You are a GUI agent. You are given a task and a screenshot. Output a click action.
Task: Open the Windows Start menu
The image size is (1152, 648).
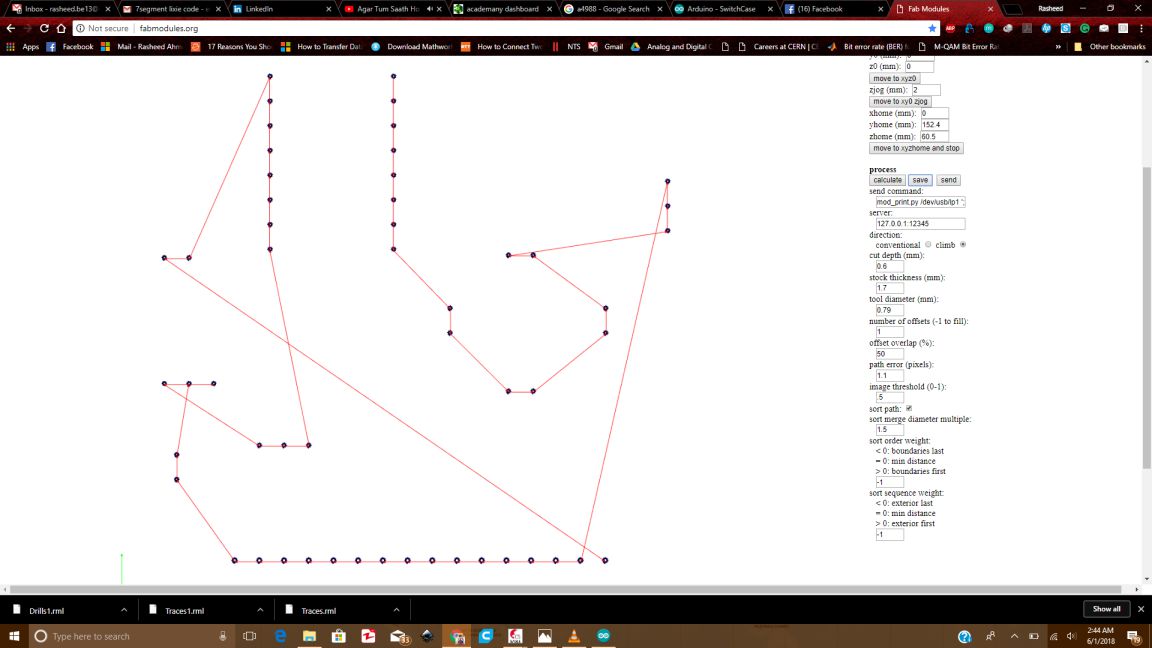[14, 636]
